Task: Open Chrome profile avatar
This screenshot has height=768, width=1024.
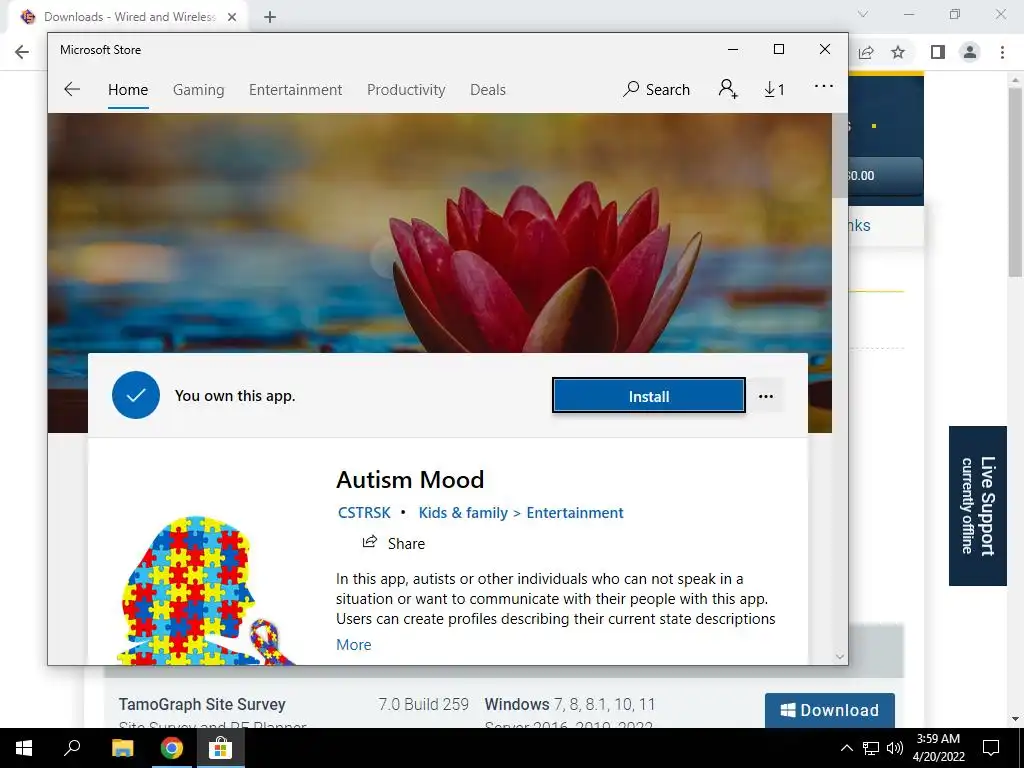Action: pyautogui.click(x=970, y=52)
